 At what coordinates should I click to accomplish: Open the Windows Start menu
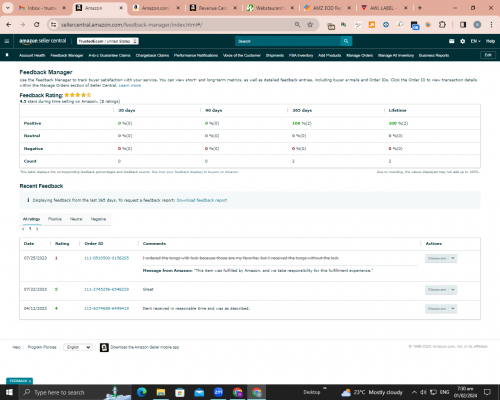pyautogui.click(x=9, y=392)
